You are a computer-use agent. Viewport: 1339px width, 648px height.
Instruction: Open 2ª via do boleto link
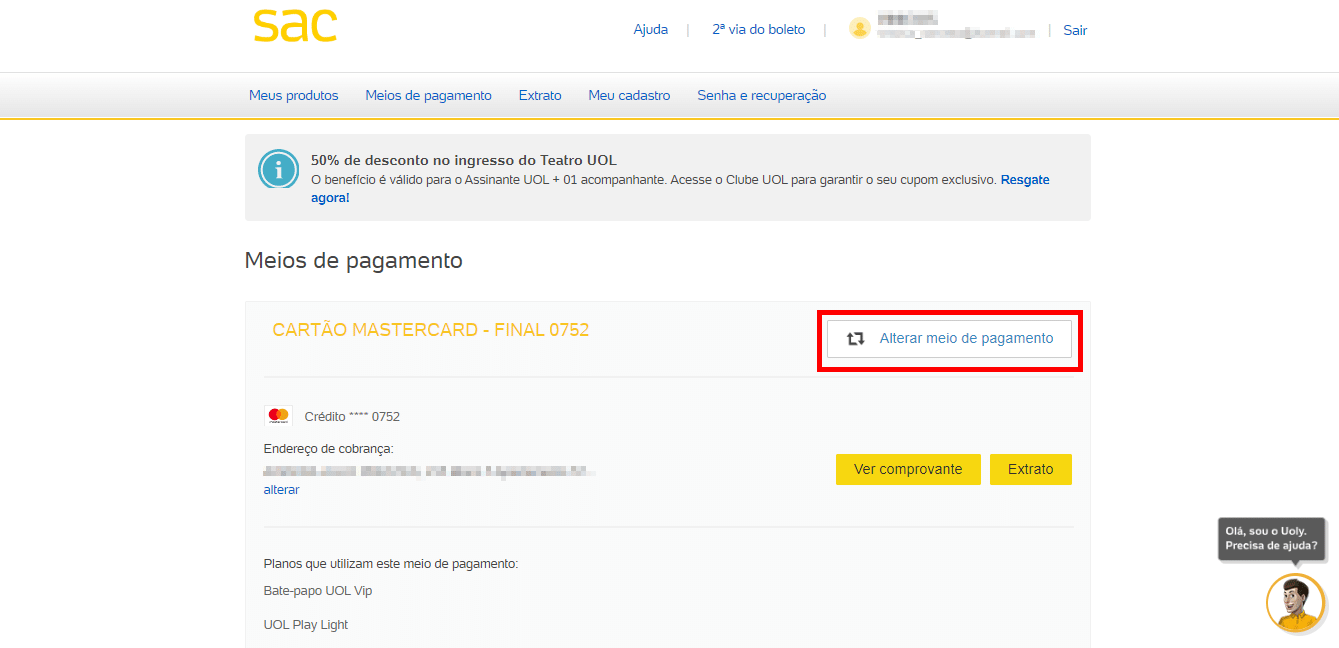759,30
